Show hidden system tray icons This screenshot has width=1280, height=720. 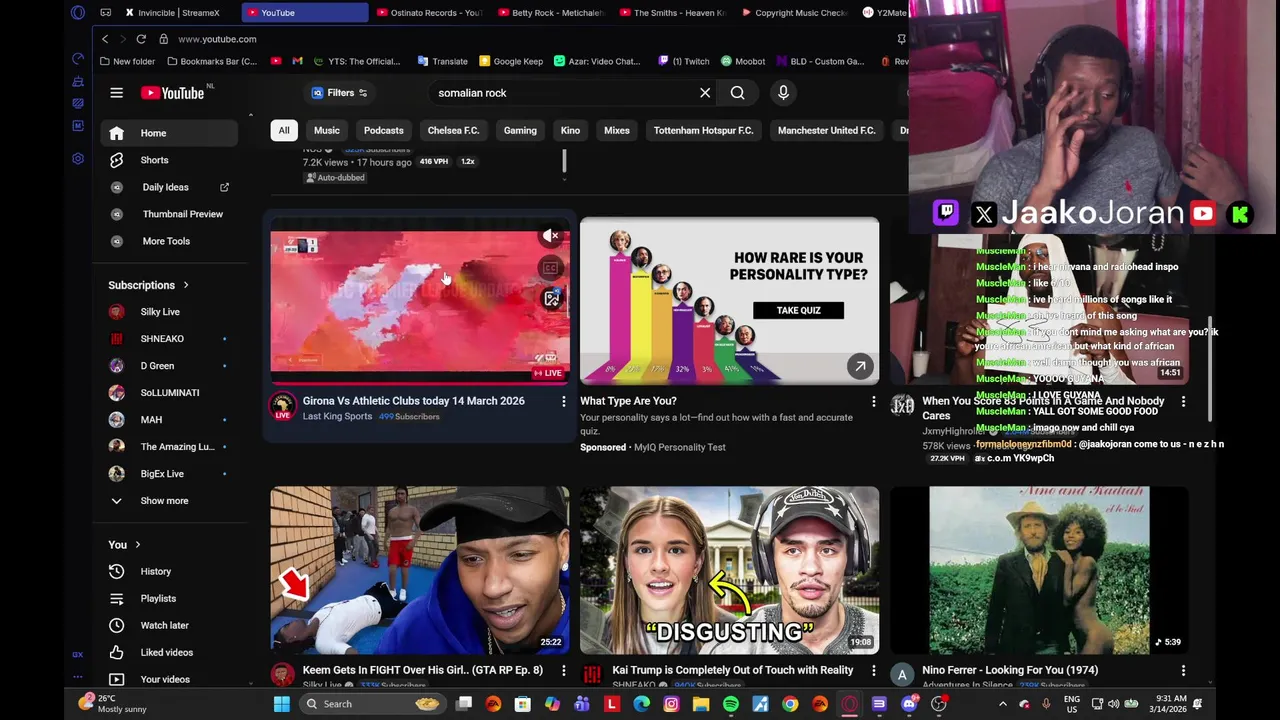[x=1003, y=704]
